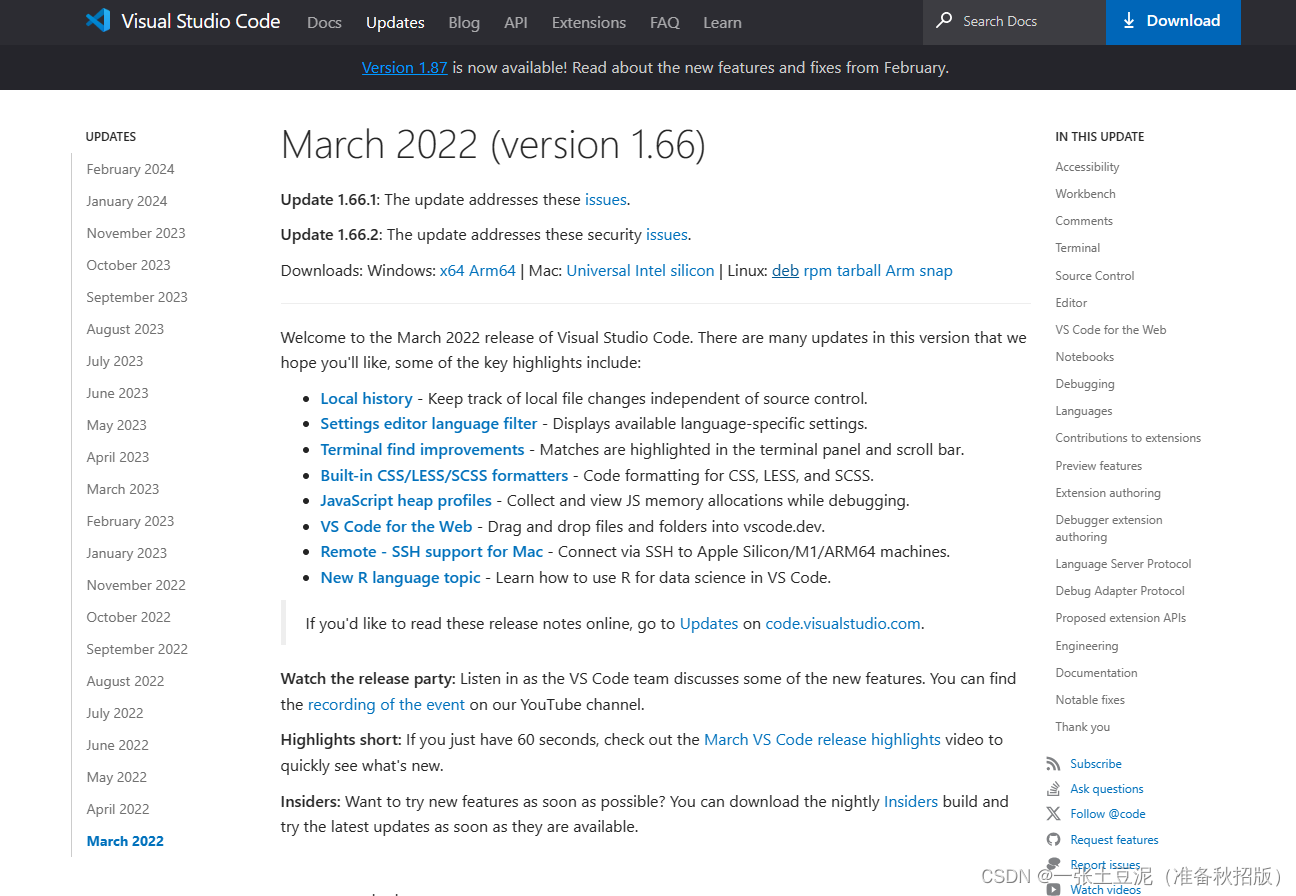The width and height of the screenshot is (1296, 896).
Task: Select January 2024 in Updates sidebar
Action: pyautogui.click(x=127, y=201)
